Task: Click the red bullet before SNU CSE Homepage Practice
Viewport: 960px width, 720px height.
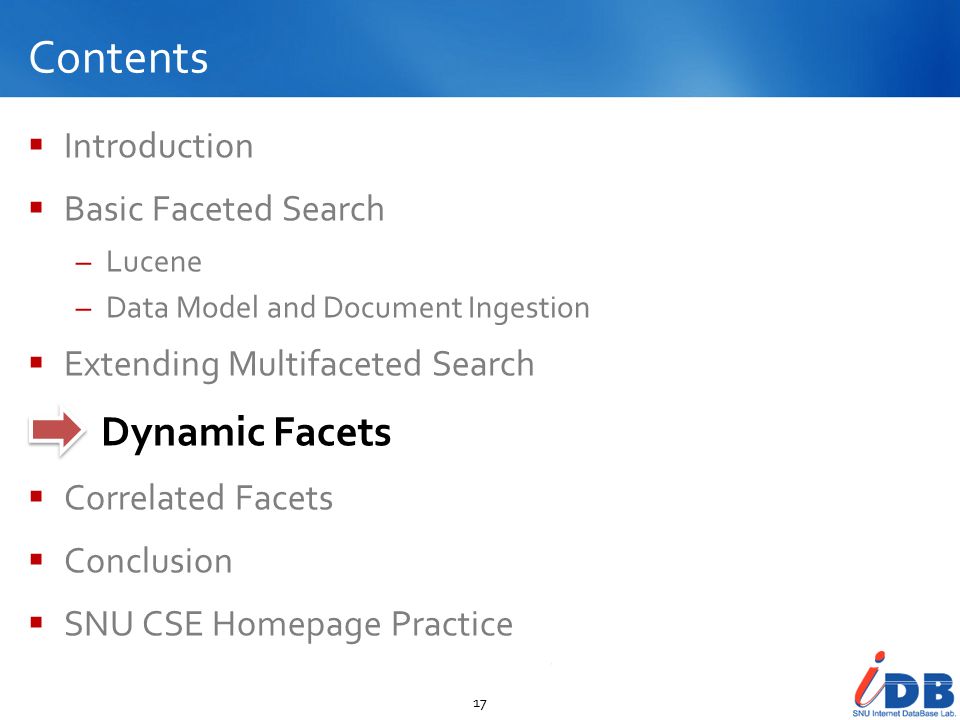Action: [36, 623]
